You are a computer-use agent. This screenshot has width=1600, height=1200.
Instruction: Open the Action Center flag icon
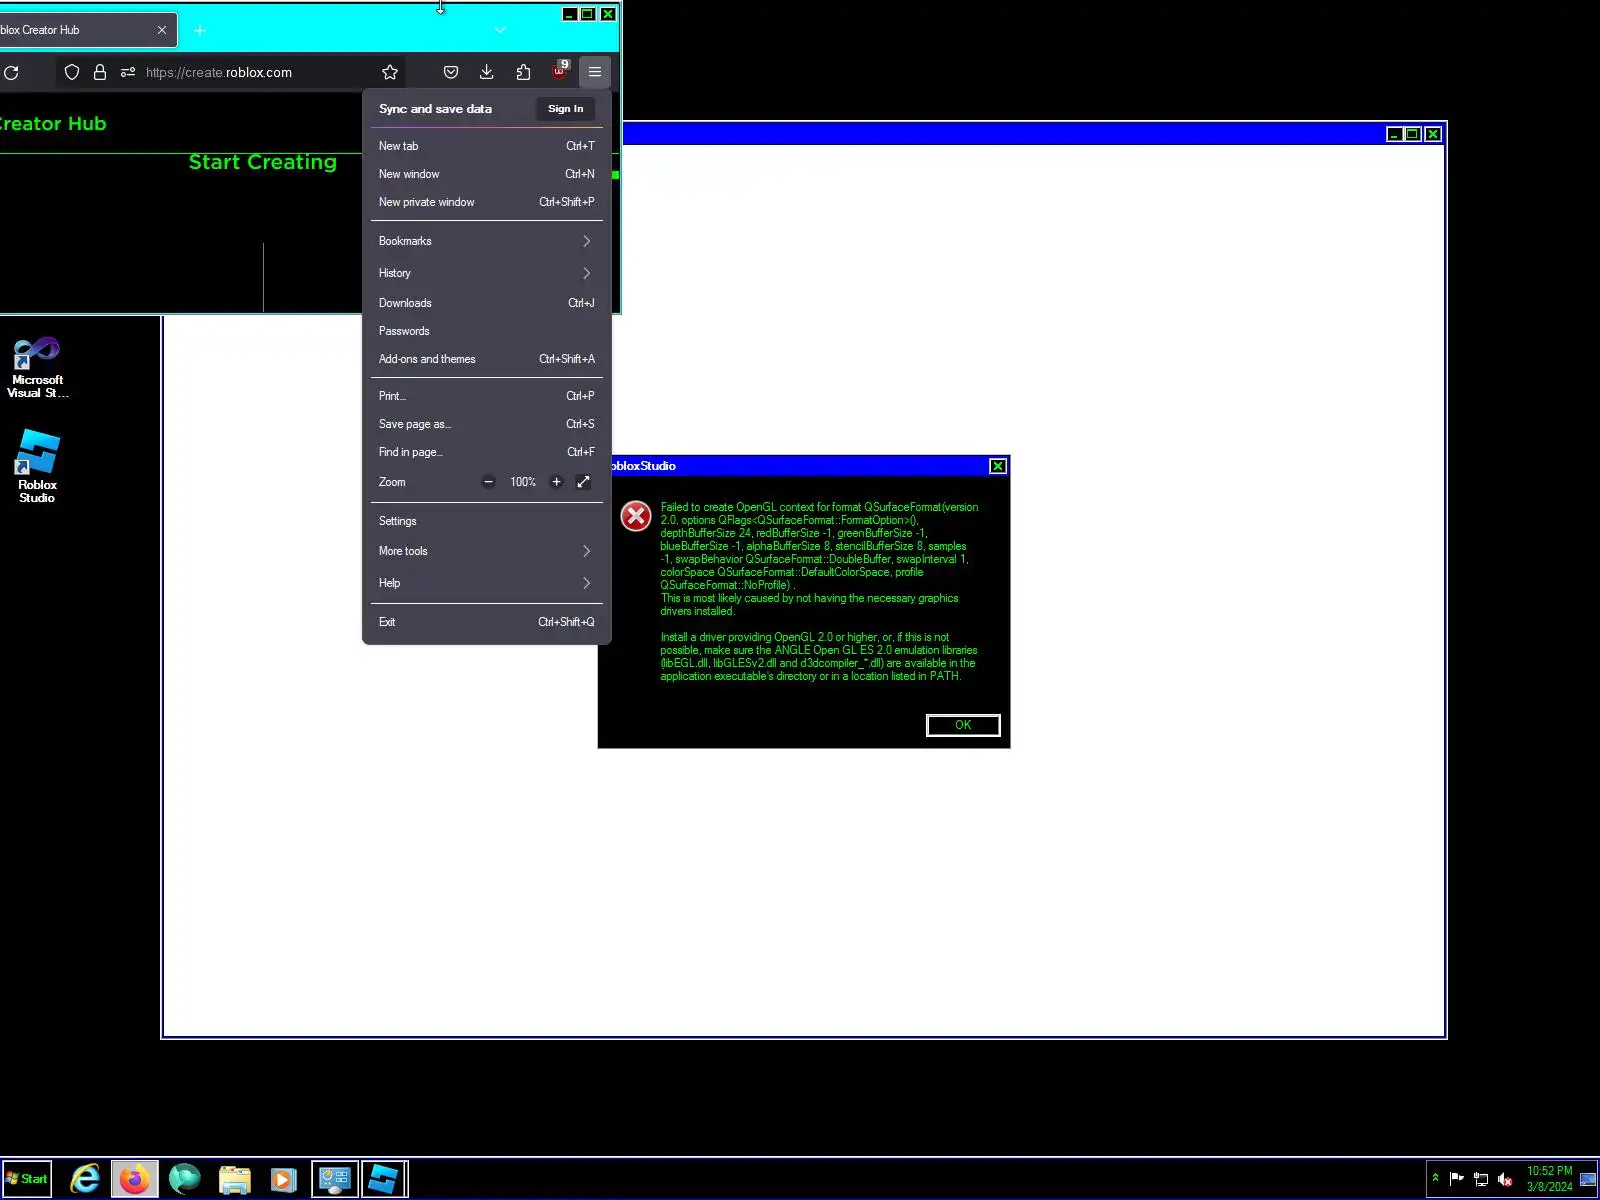(1457, 1179)
